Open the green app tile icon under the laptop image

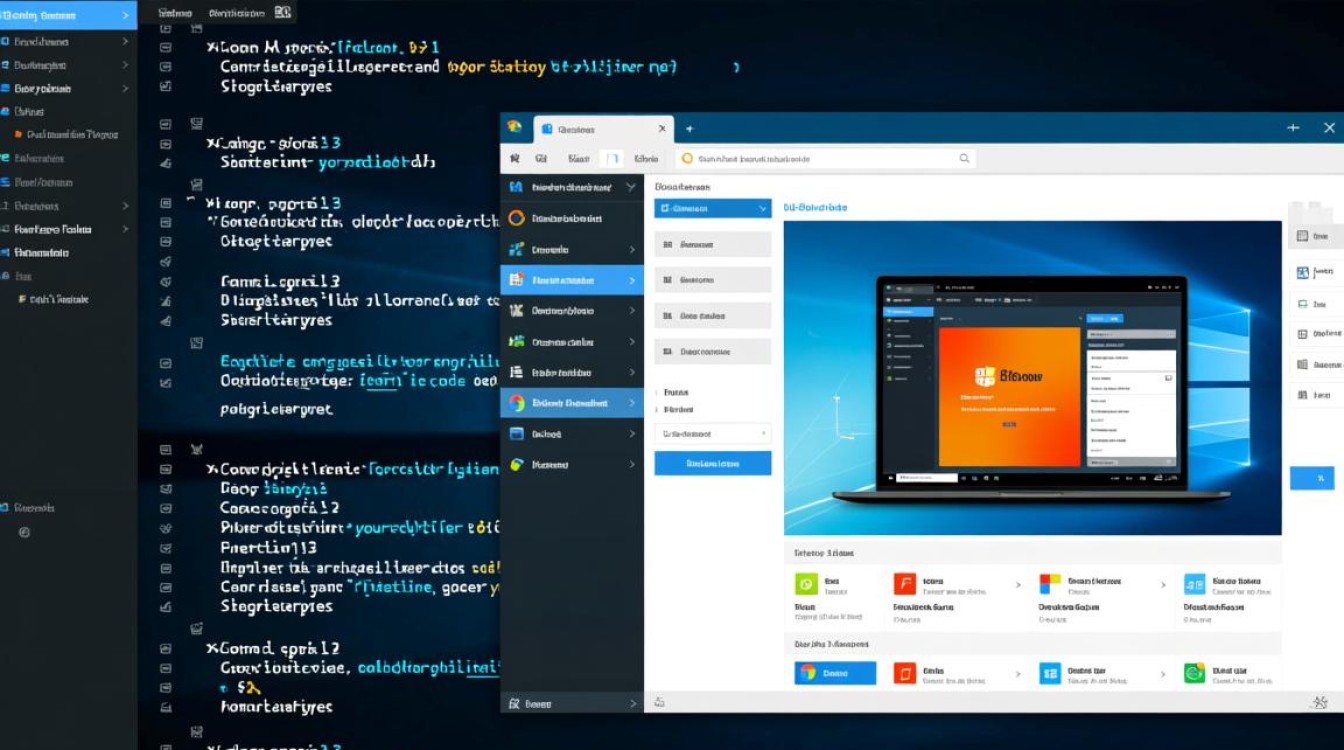pyautogui.click(x=806, y=584)
